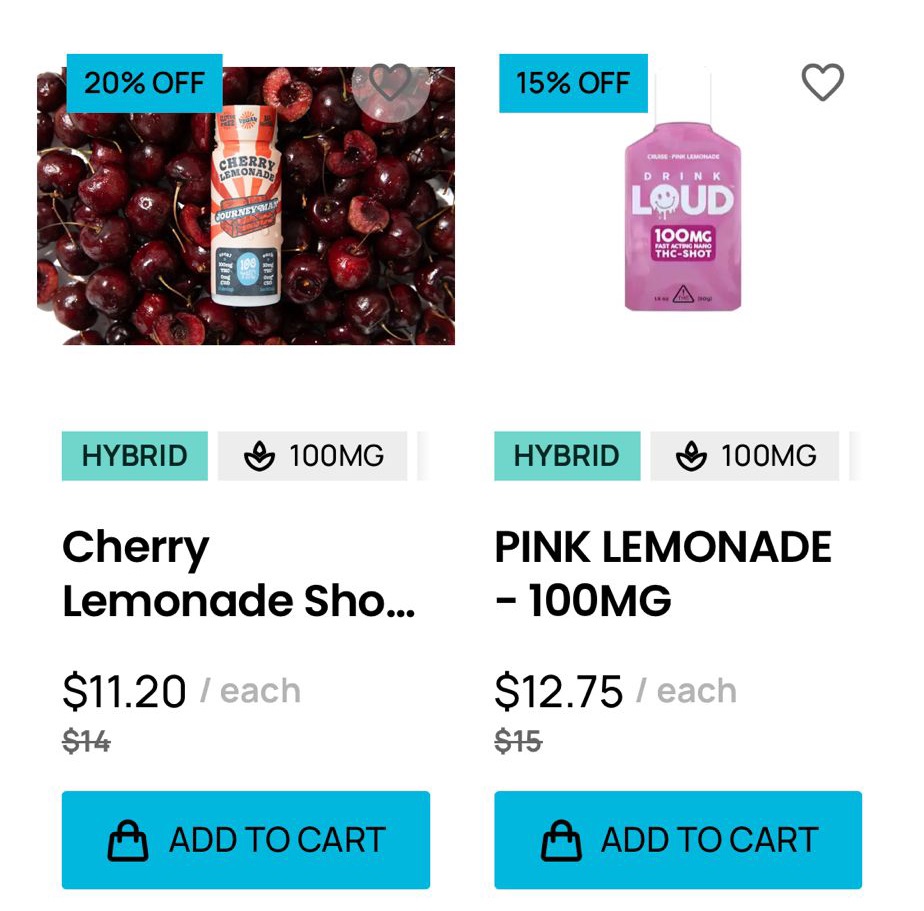This screenshot has height=911, width=924.
Task: Click the $11.20 each price
Action: pyautogui.click(x=125, y=691)
